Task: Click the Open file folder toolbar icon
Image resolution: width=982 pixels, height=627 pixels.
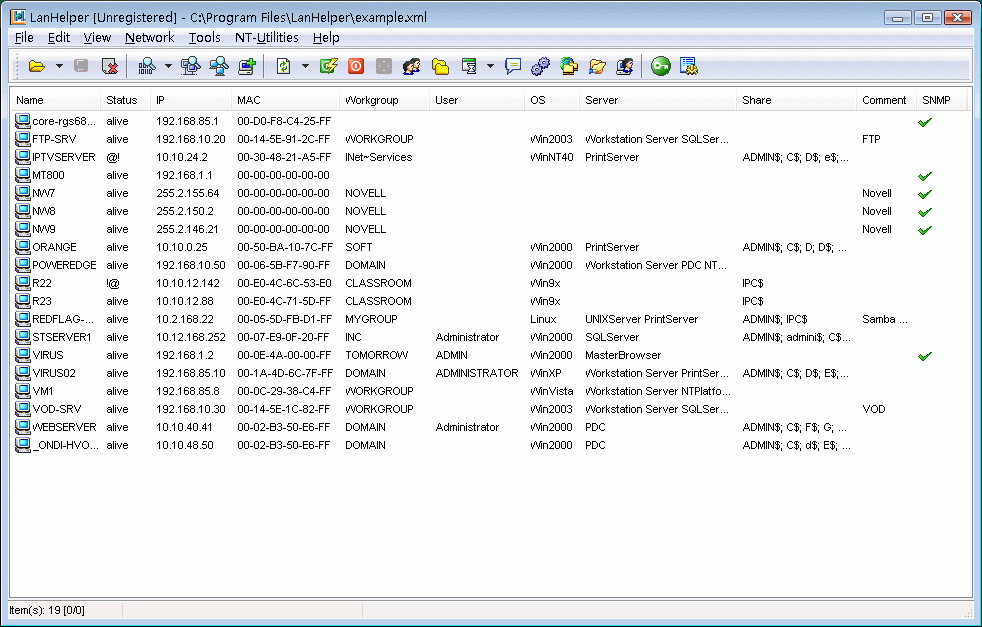Action: click(37, 67)
